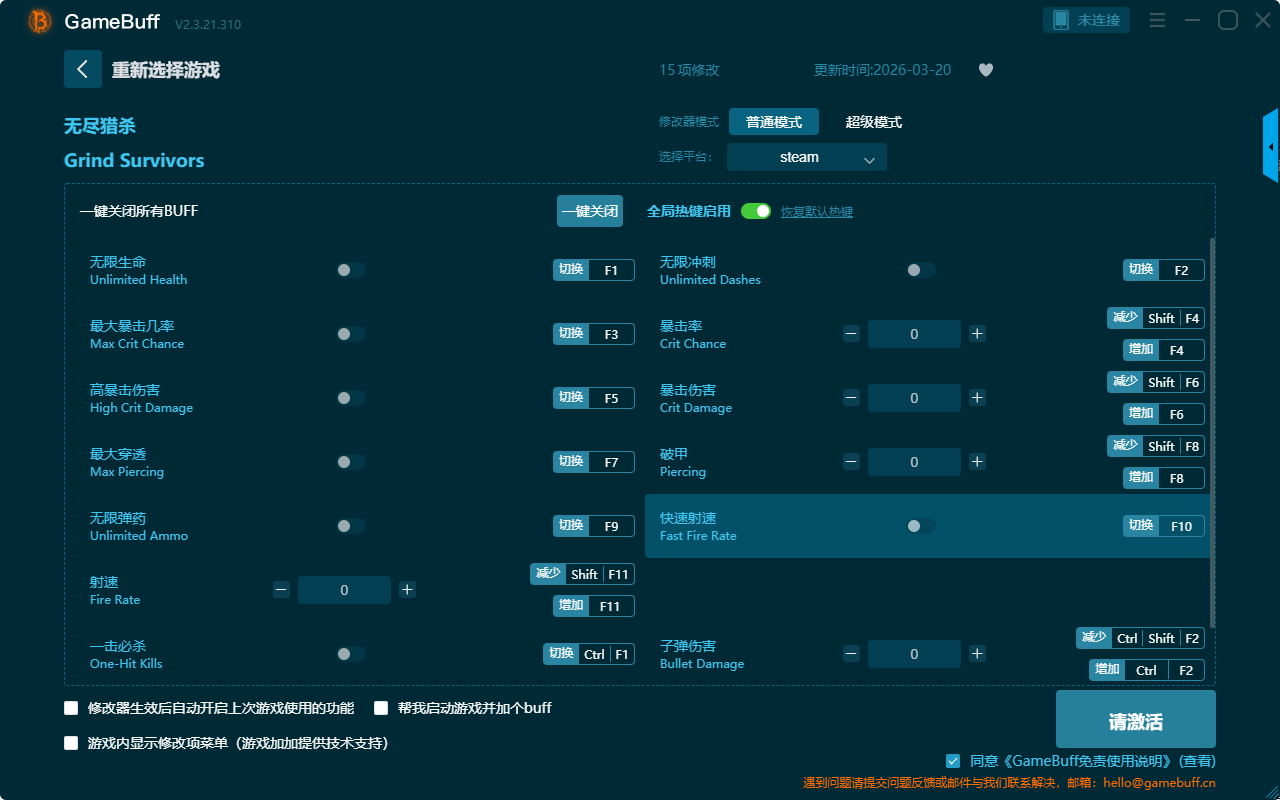This screenshot has width=1280, height=800.
Task: Switch to 超级模式 tab
Action: click(x=873, y=122)
